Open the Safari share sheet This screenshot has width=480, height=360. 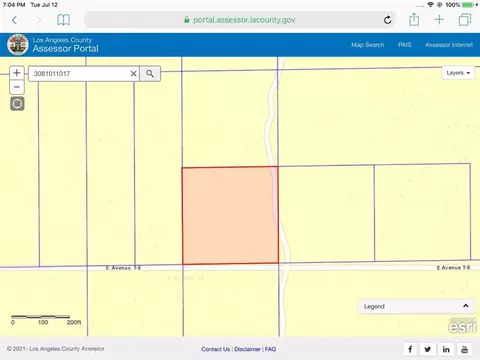414,20
